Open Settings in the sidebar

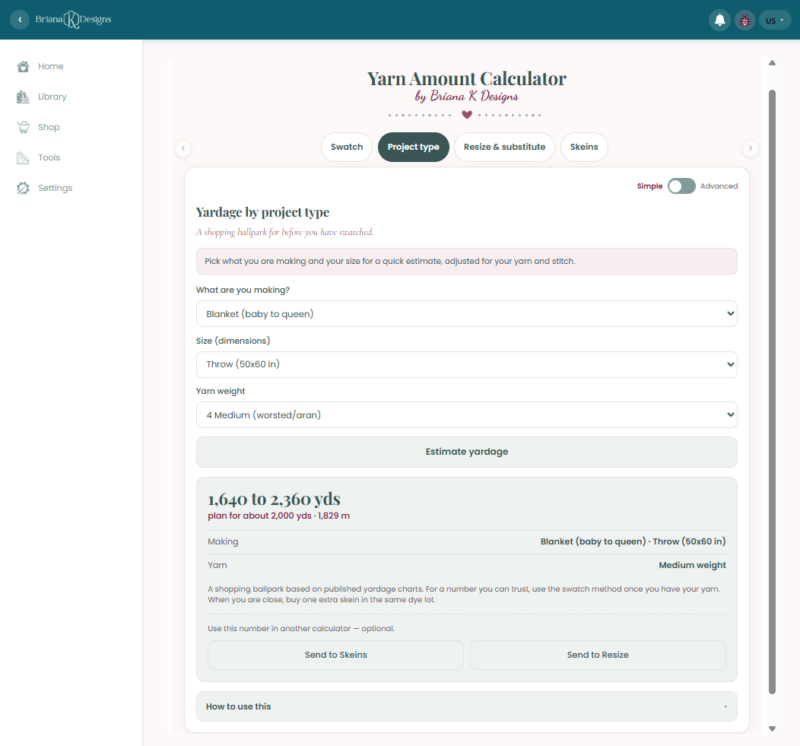[x=55, y=188]
